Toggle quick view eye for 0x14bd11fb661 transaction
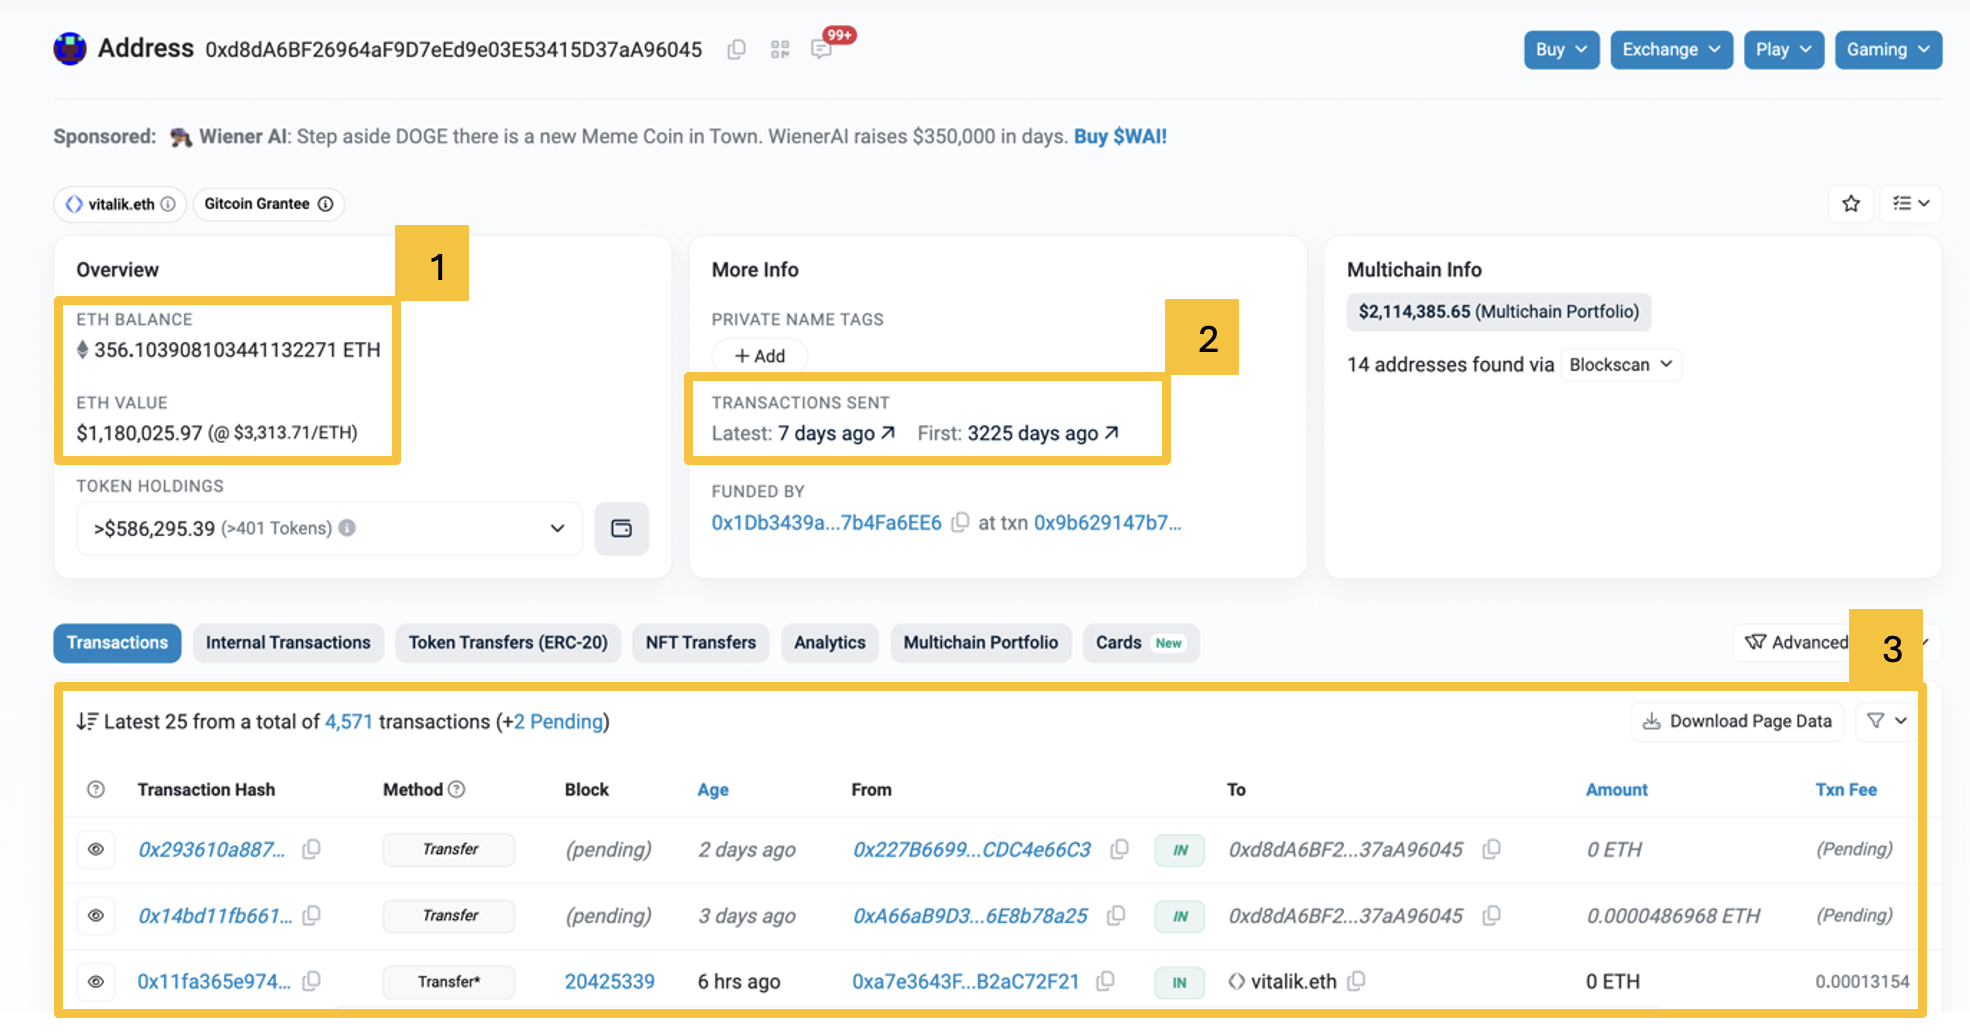Screen dimensions: 1970x1032 tap(96, 916)
